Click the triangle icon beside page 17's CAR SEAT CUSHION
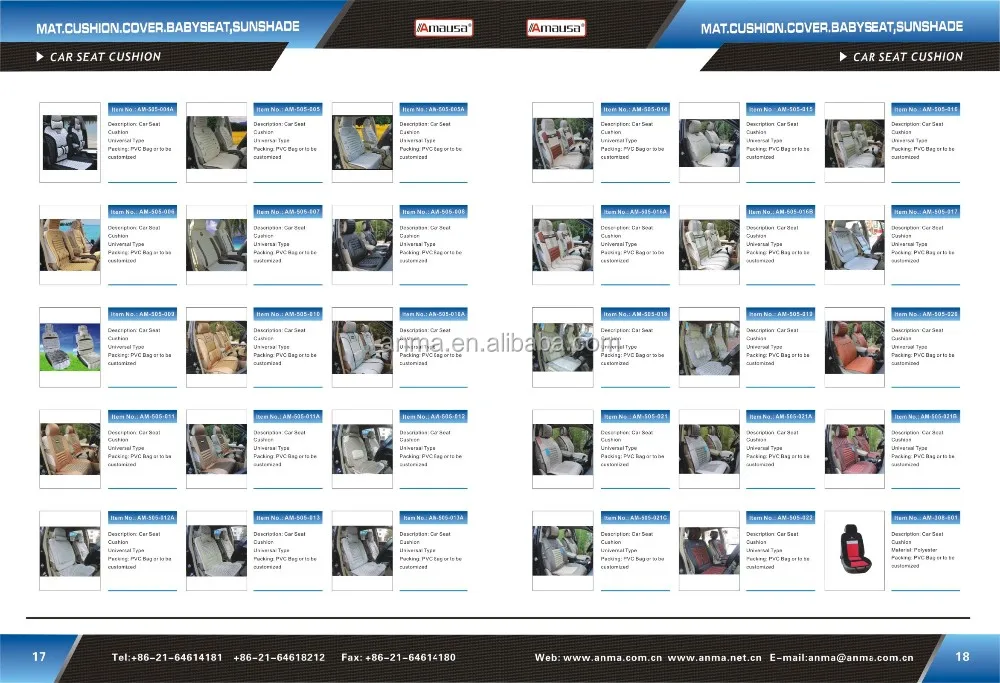The image size is (1000, 683). coord(40,57)
